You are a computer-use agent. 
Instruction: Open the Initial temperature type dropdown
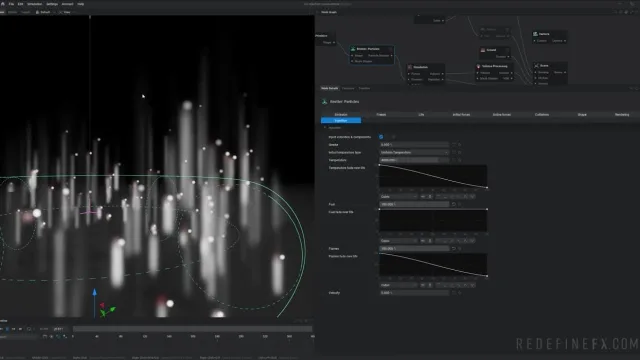click(x=414, y=152)
